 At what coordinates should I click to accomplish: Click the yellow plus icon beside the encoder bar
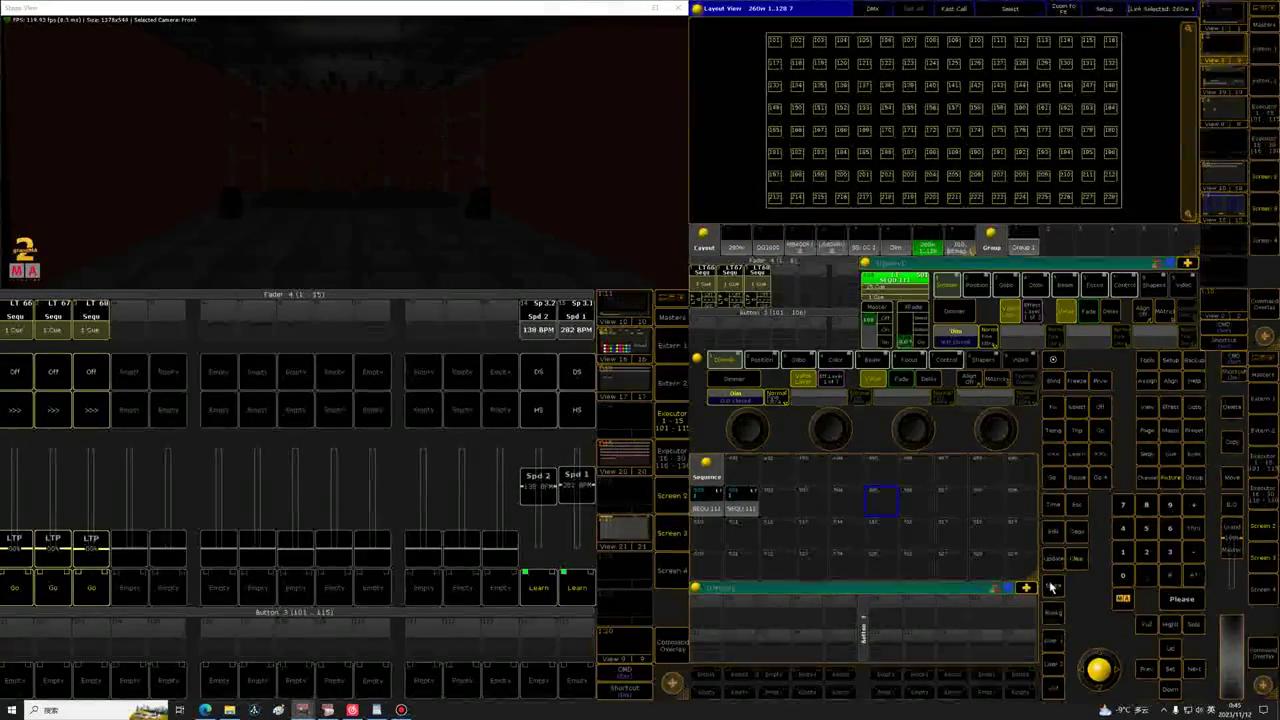1026,588
